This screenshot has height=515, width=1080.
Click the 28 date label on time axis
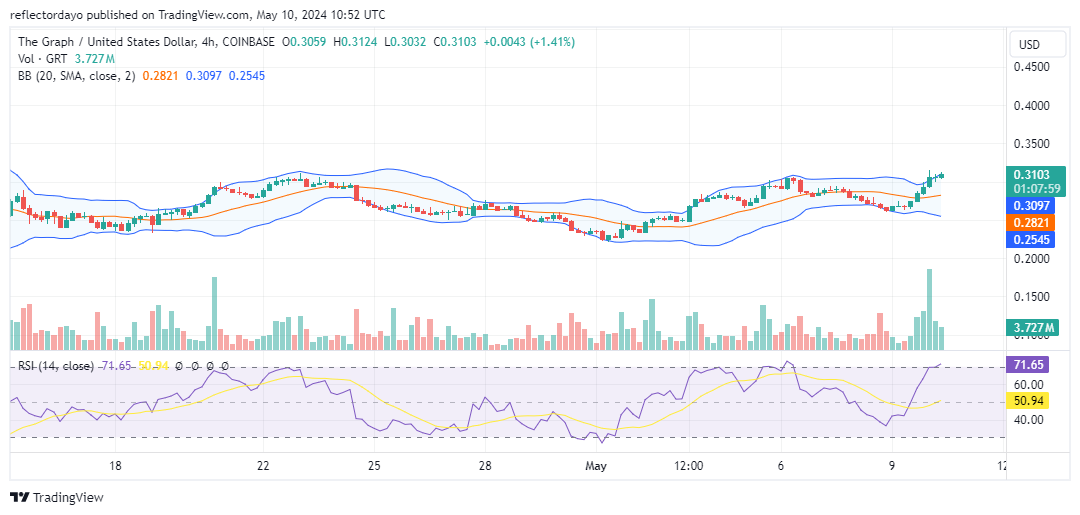(484, 466)
